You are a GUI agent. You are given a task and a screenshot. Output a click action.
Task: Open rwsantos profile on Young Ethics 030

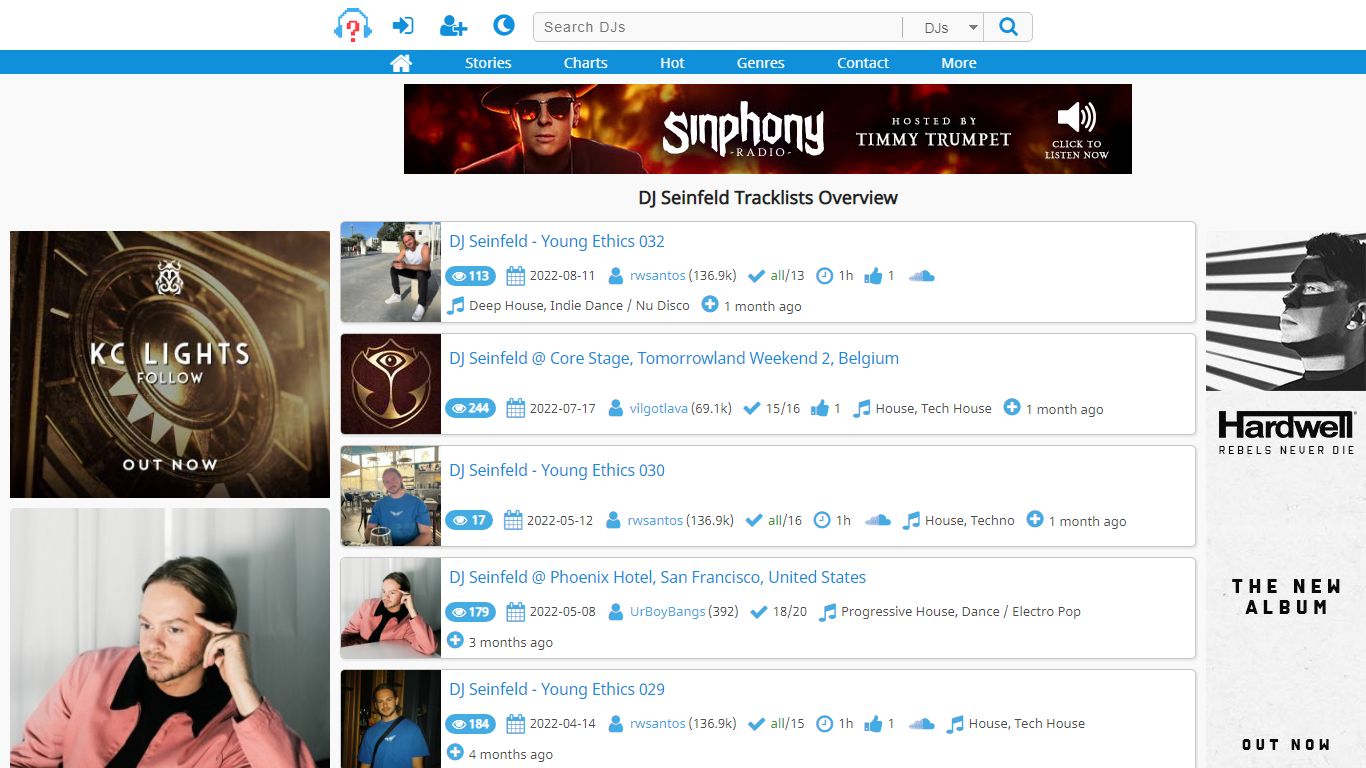tap(656, 521)
